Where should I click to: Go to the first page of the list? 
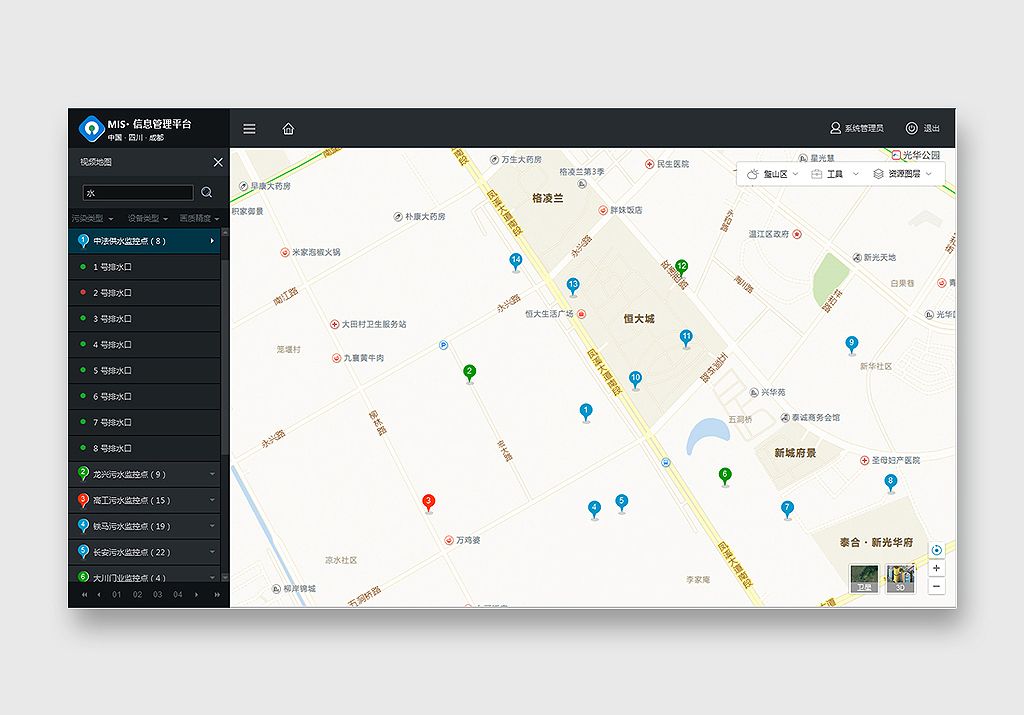[84, 595]
